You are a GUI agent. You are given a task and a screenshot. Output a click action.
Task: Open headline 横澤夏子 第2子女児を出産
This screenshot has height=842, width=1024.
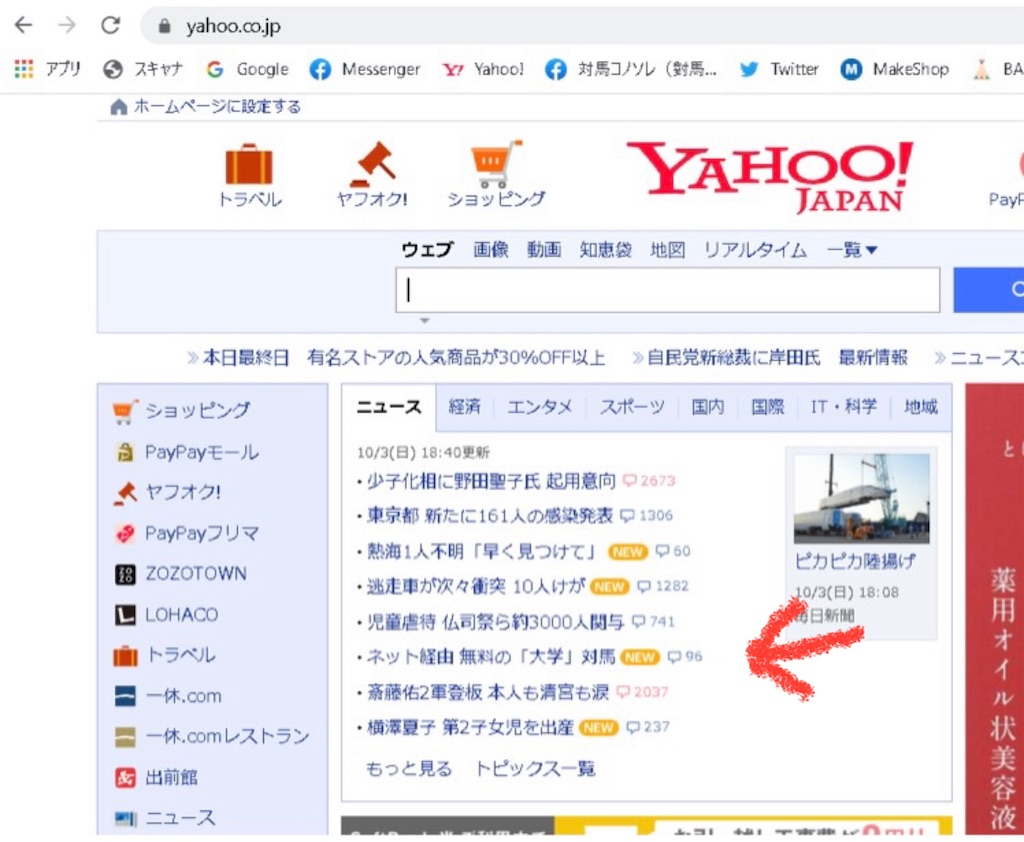pyautogui.click(x=470, y=727)
